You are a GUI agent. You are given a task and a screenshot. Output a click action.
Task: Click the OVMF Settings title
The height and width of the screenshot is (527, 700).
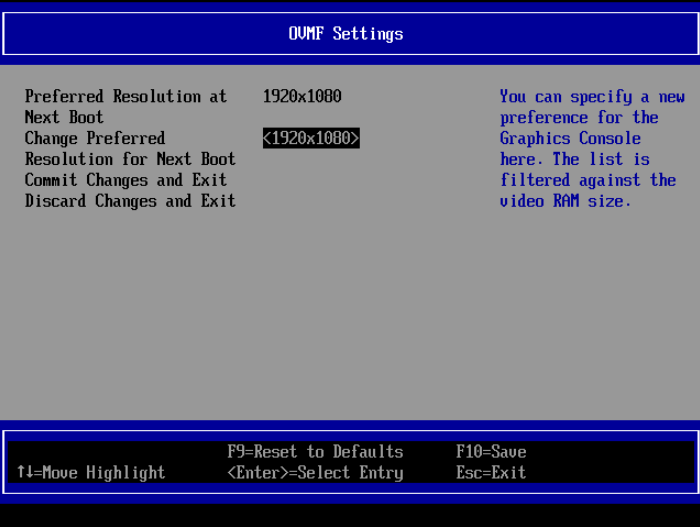[346, 33]
